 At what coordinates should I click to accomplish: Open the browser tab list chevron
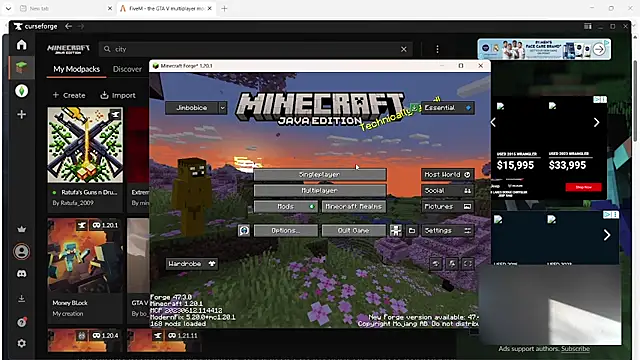[x=8, y=8]
